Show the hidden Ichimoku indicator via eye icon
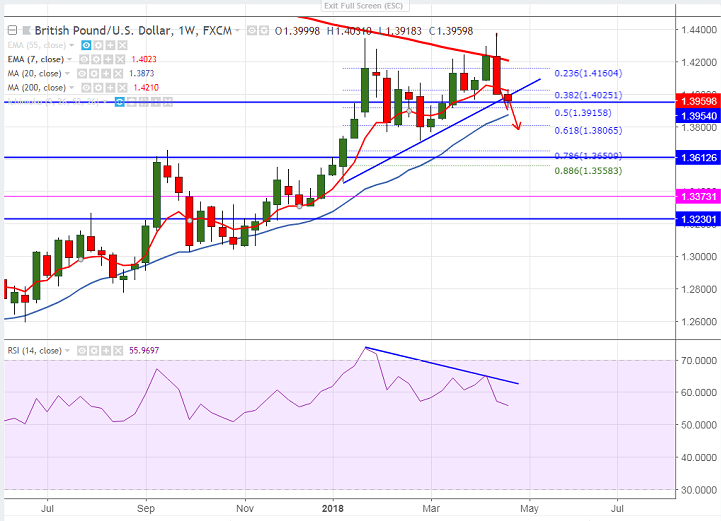 (x=120, y=102)
